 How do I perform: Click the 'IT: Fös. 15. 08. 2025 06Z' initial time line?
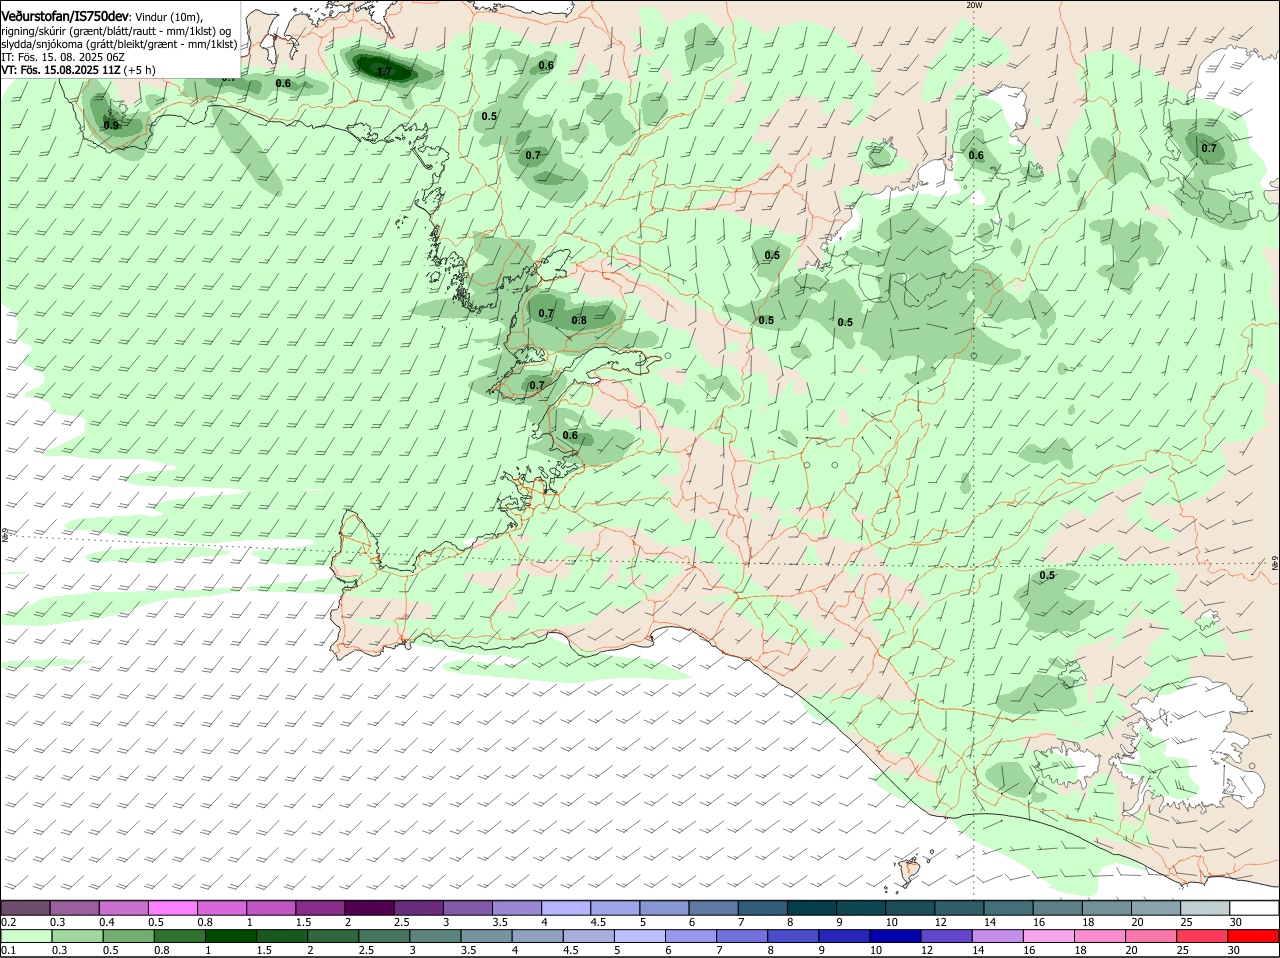[x=63, y=57]
